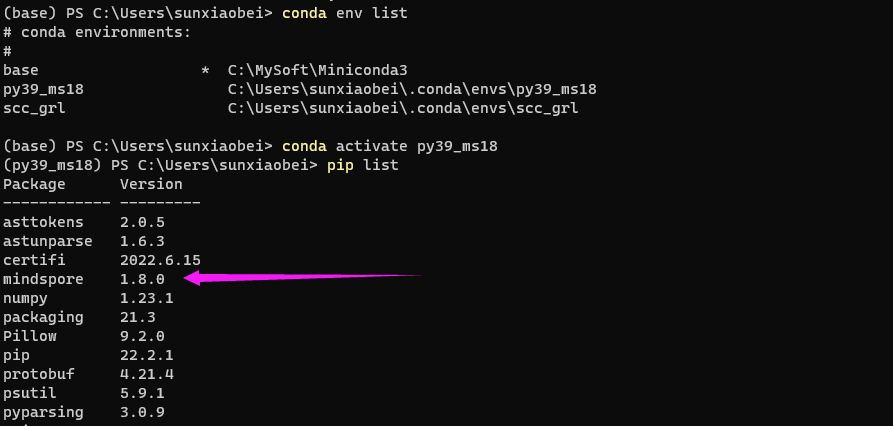
Task: Click the scc_grl environment folder path
Action: tap(402, 108)
